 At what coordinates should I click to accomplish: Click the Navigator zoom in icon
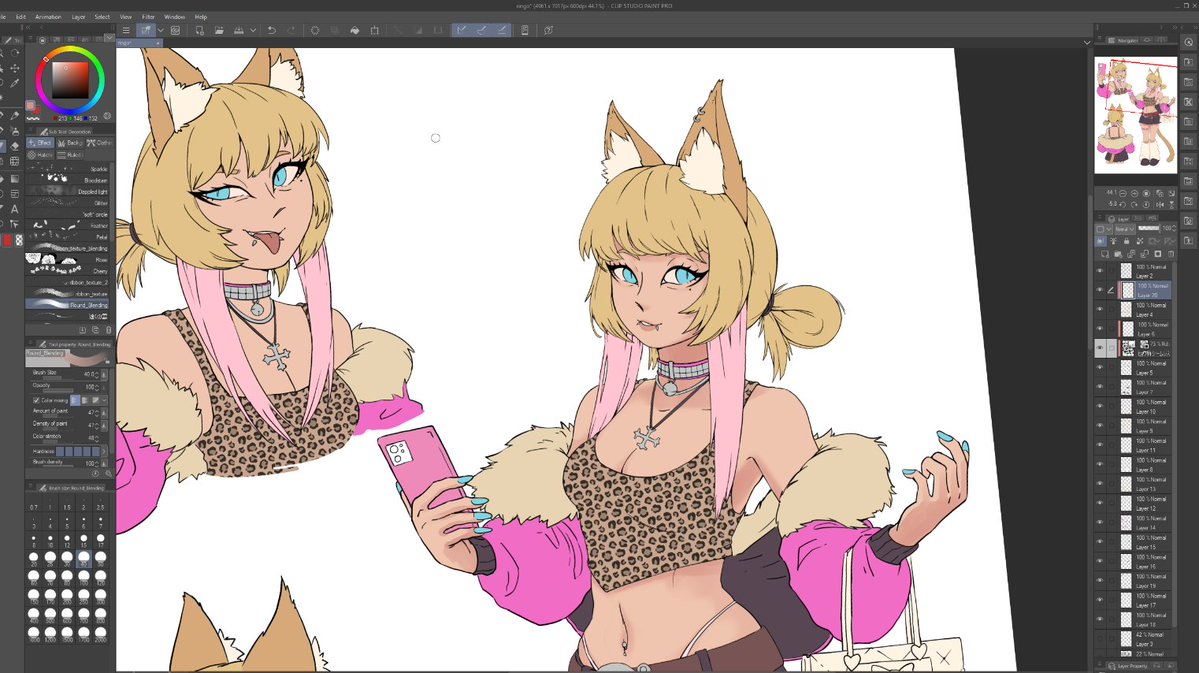click(1135, 193)
